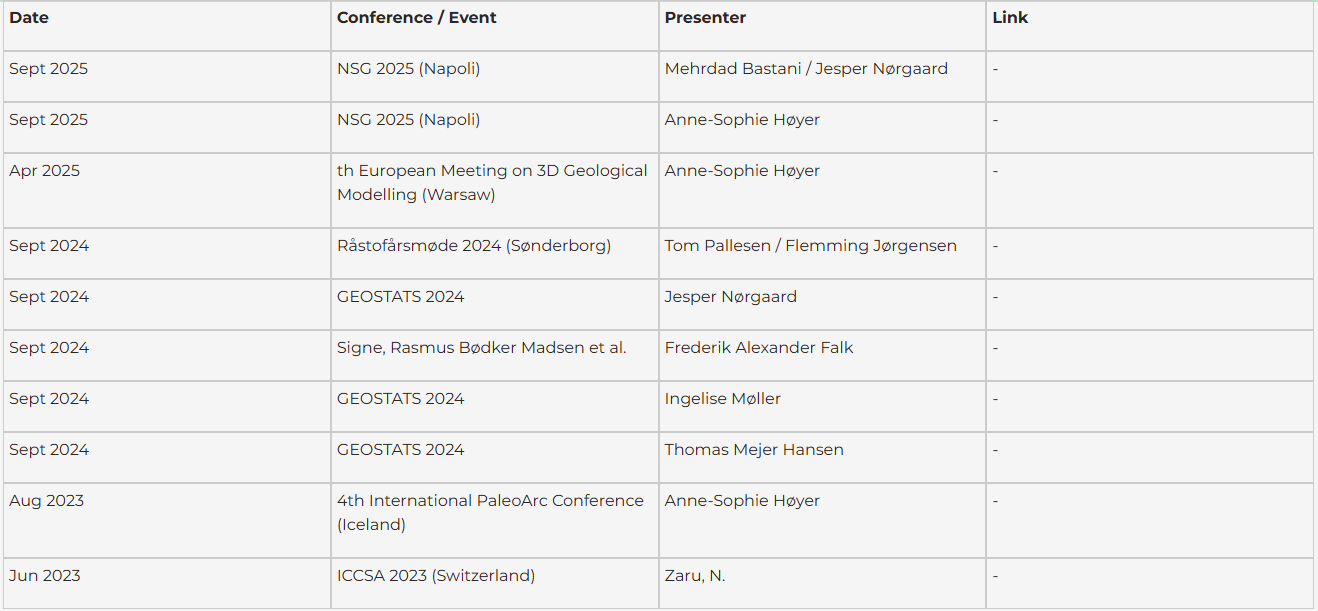Image resolution: width=1318 pixels, height=611 pixels.
Task: Click the Apr 2025 date cell
Action: [x=45, y=171]
